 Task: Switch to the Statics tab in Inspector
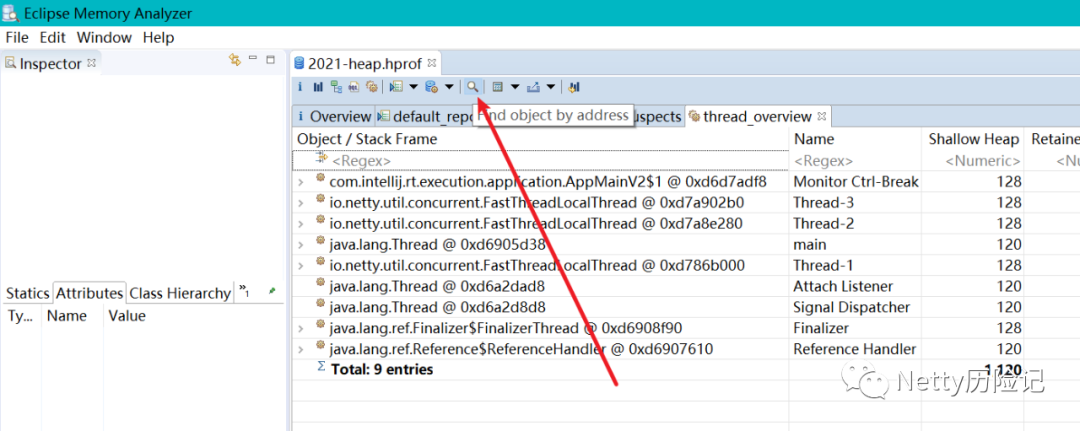28,293
